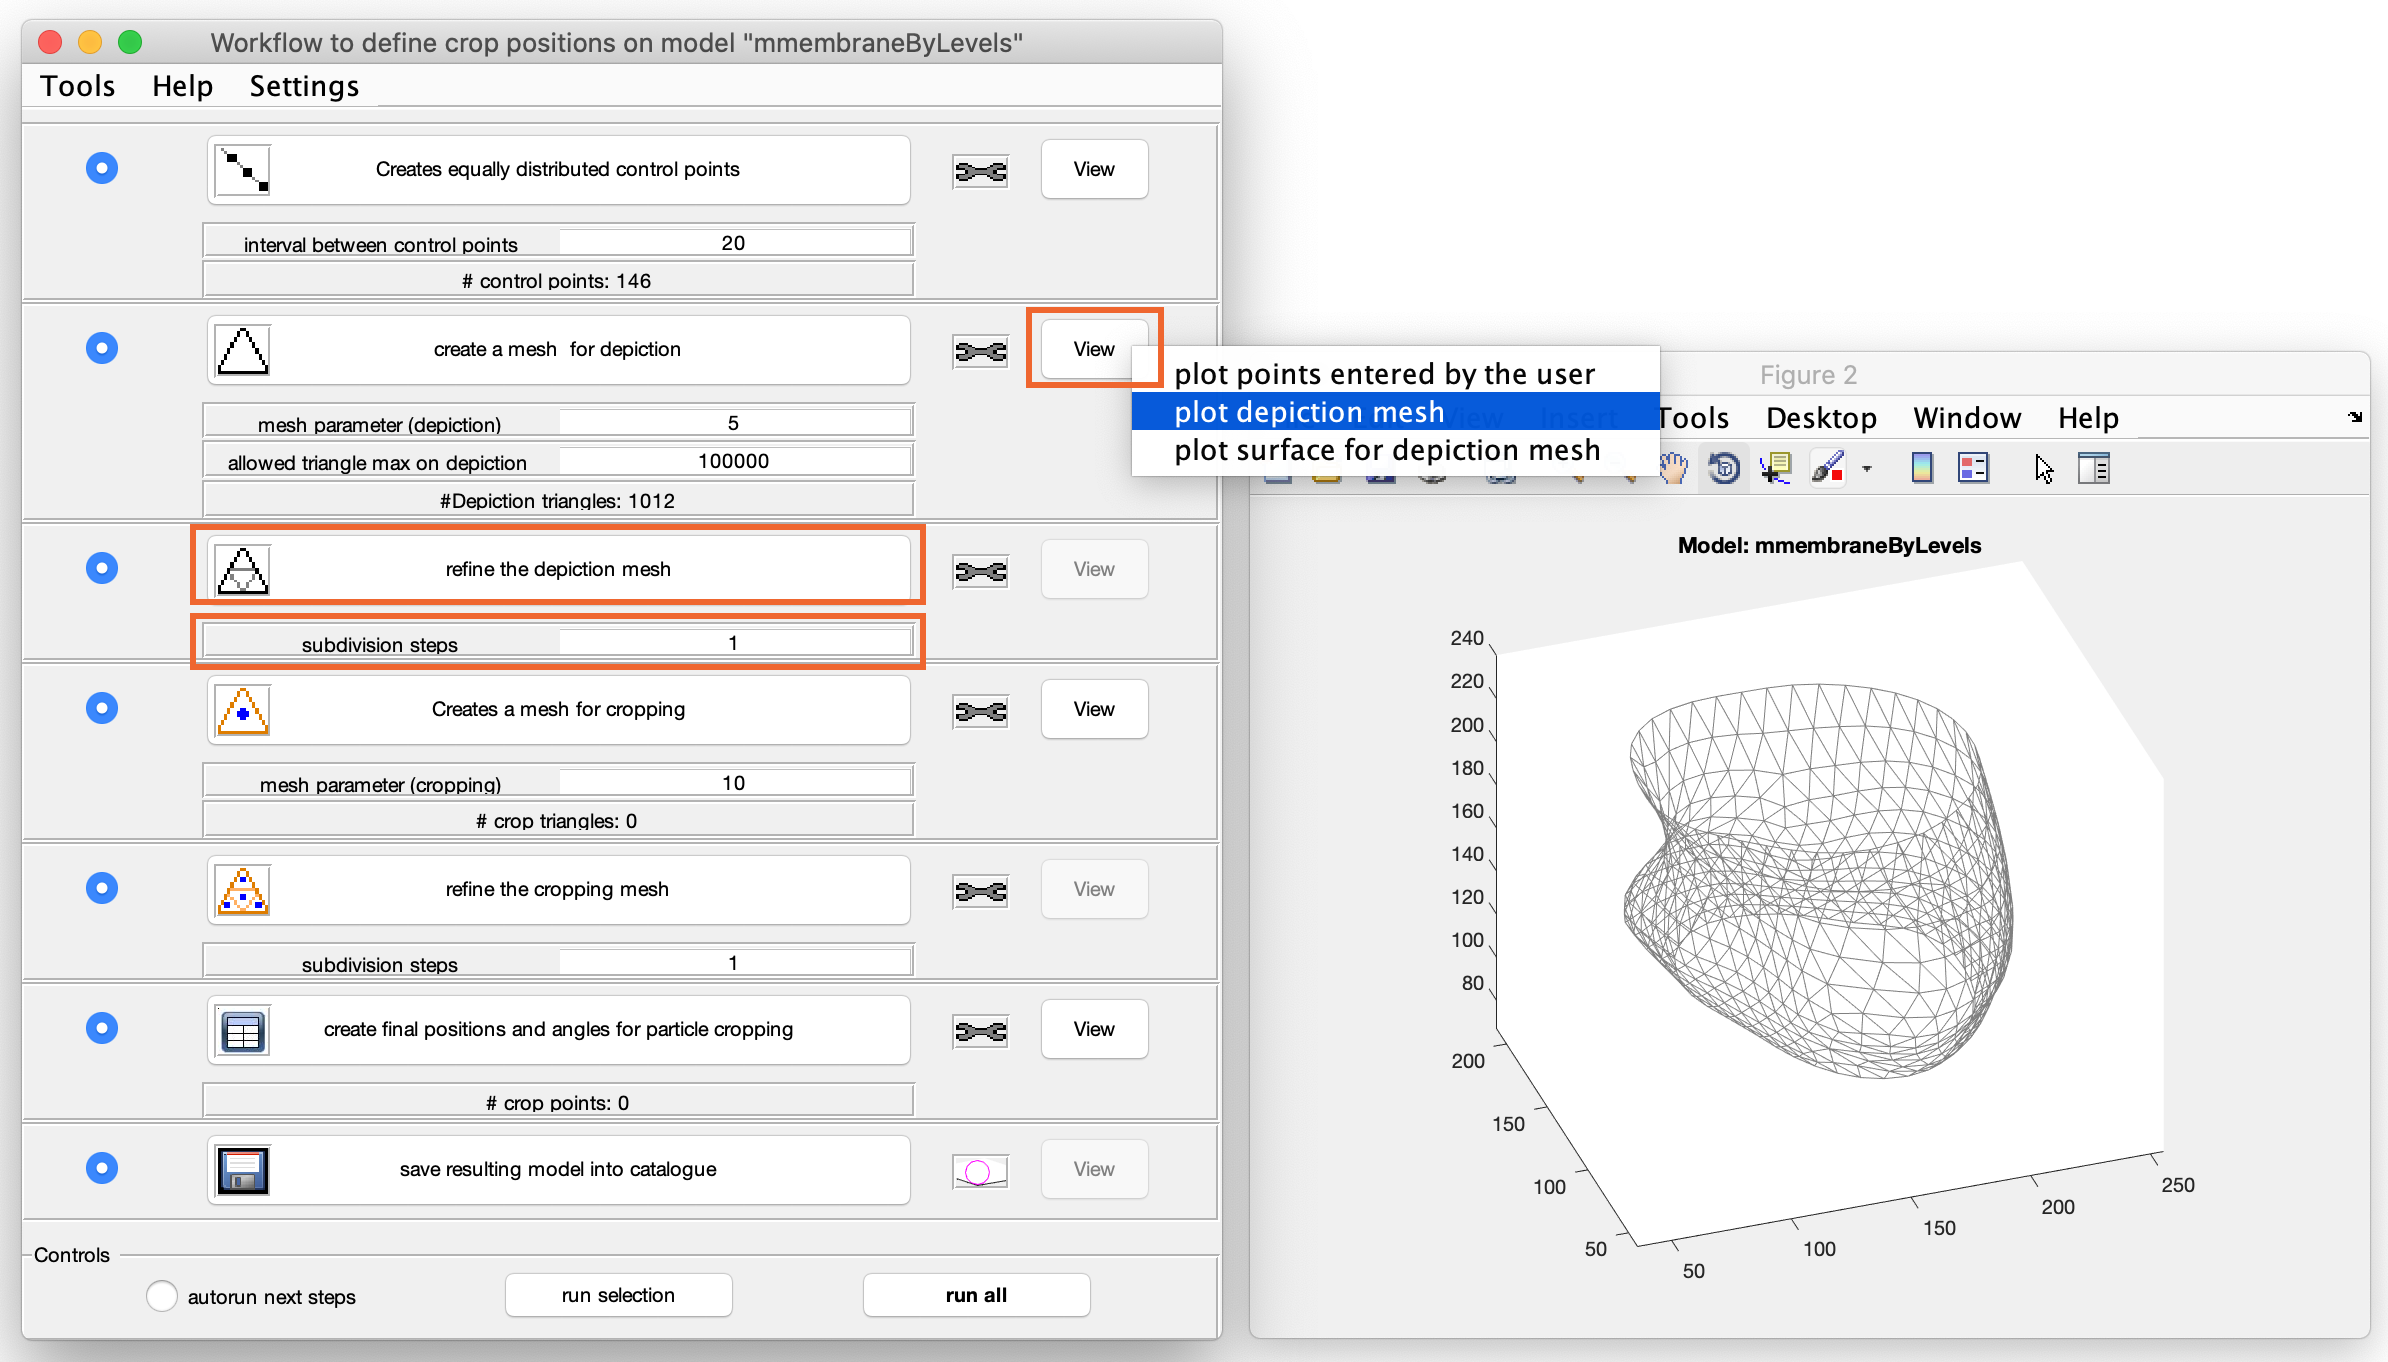Click the pink circle icon in save catalogue row
This screenshot has width=2388, height=1362.
[980, 1172]
